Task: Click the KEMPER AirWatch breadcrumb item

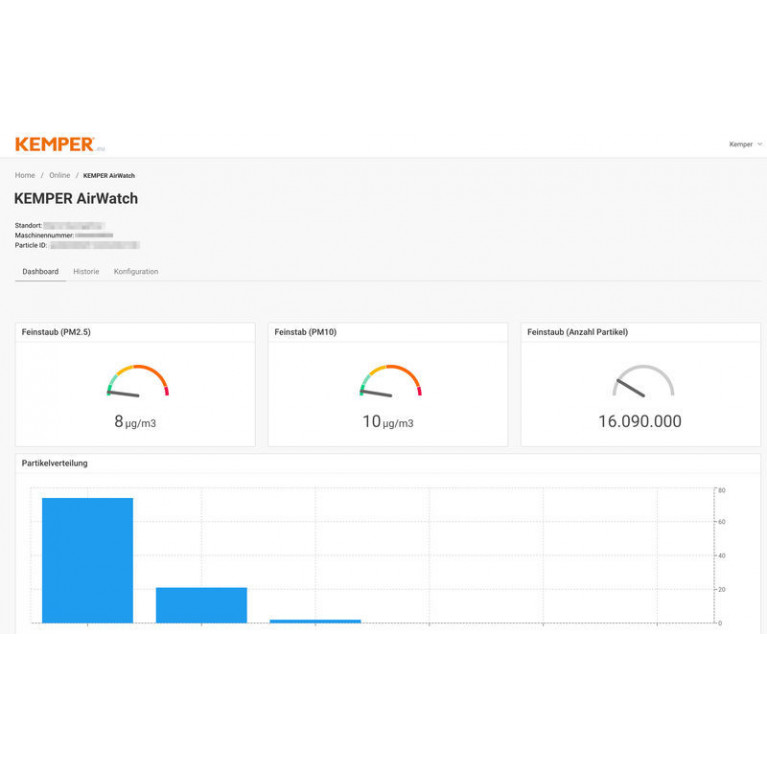Action: [109, 176]
